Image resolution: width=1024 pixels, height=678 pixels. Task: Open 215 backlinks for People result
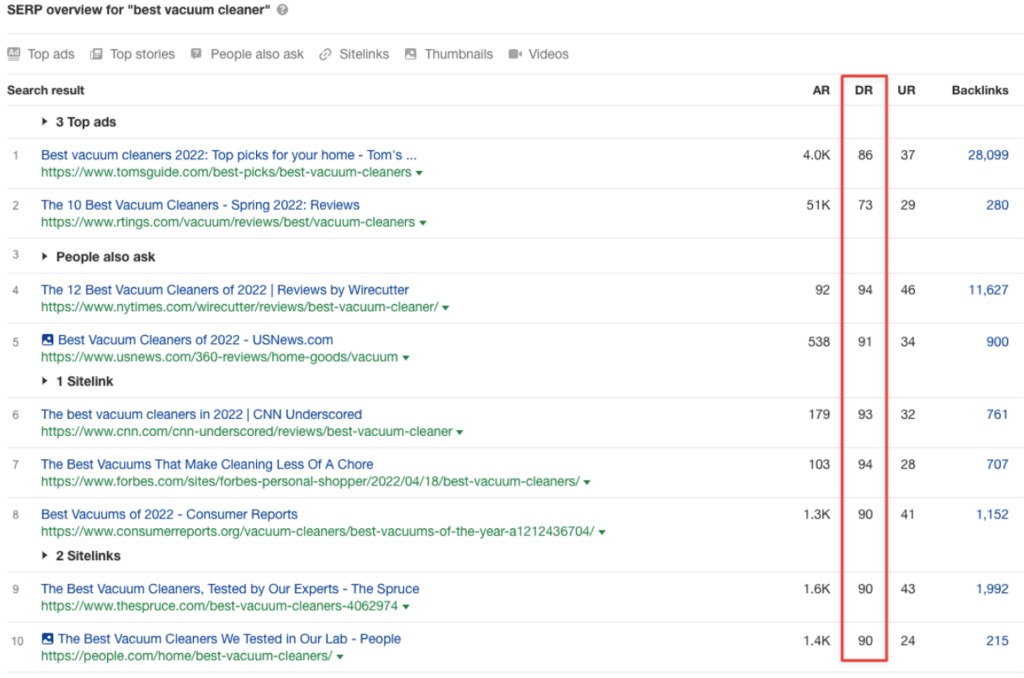pyautogui.click(x=997, y=641)
